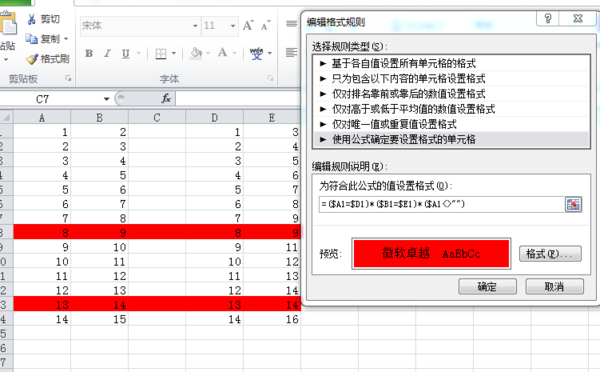This screenshot has height=372, width=600.
Task: Open the font color dropdown arrow
Action: [234, 53]
